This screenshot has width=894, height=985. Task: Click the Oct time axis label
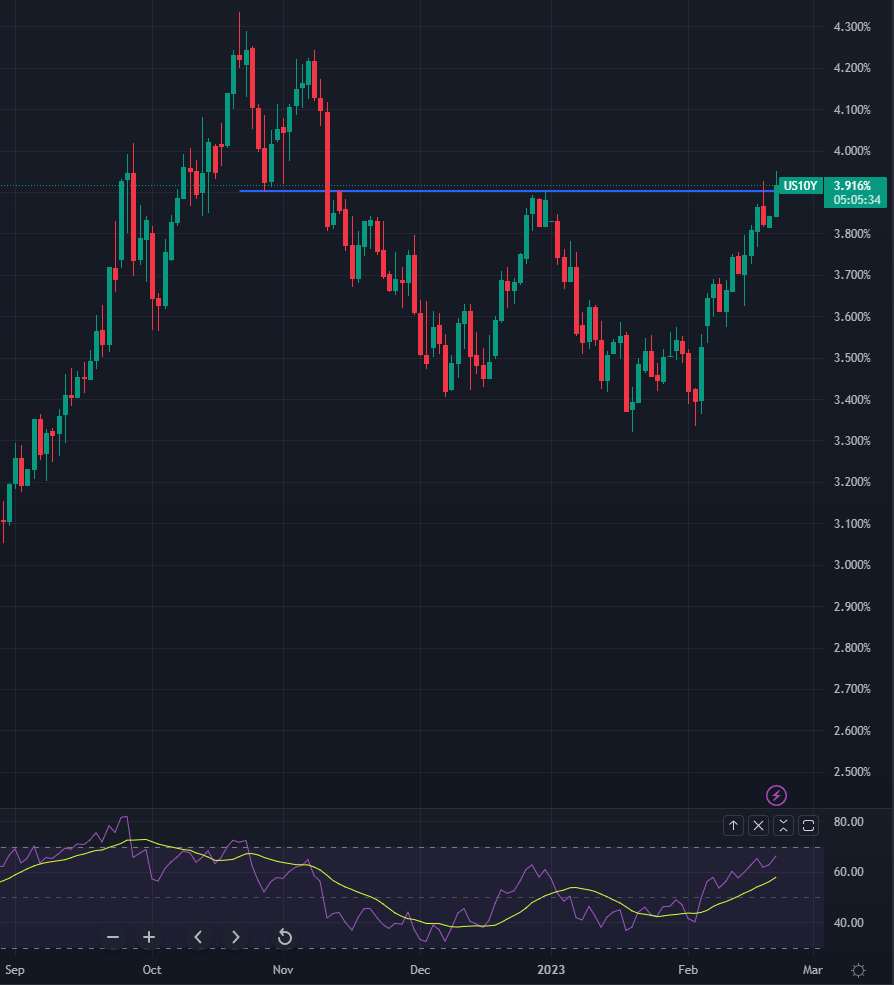pos(152,970)
